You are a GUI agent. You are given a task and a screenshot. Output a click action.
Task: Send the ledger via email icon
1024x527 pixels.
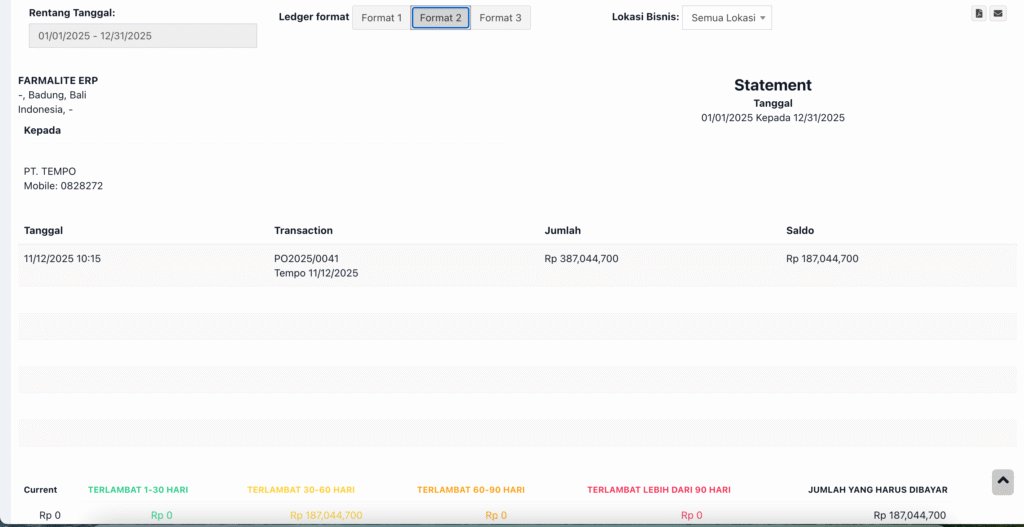998,13
